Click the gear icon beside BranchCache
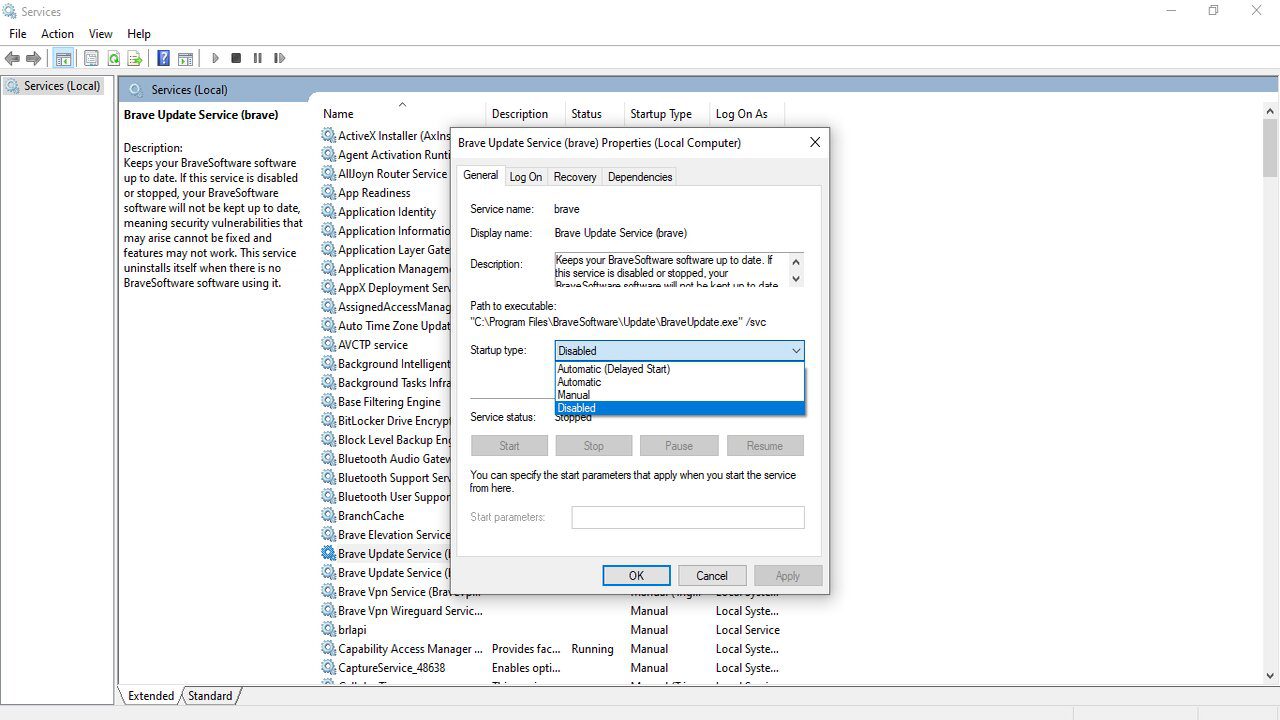This screenshot has height=720, width=1280. tap(329, 516)
